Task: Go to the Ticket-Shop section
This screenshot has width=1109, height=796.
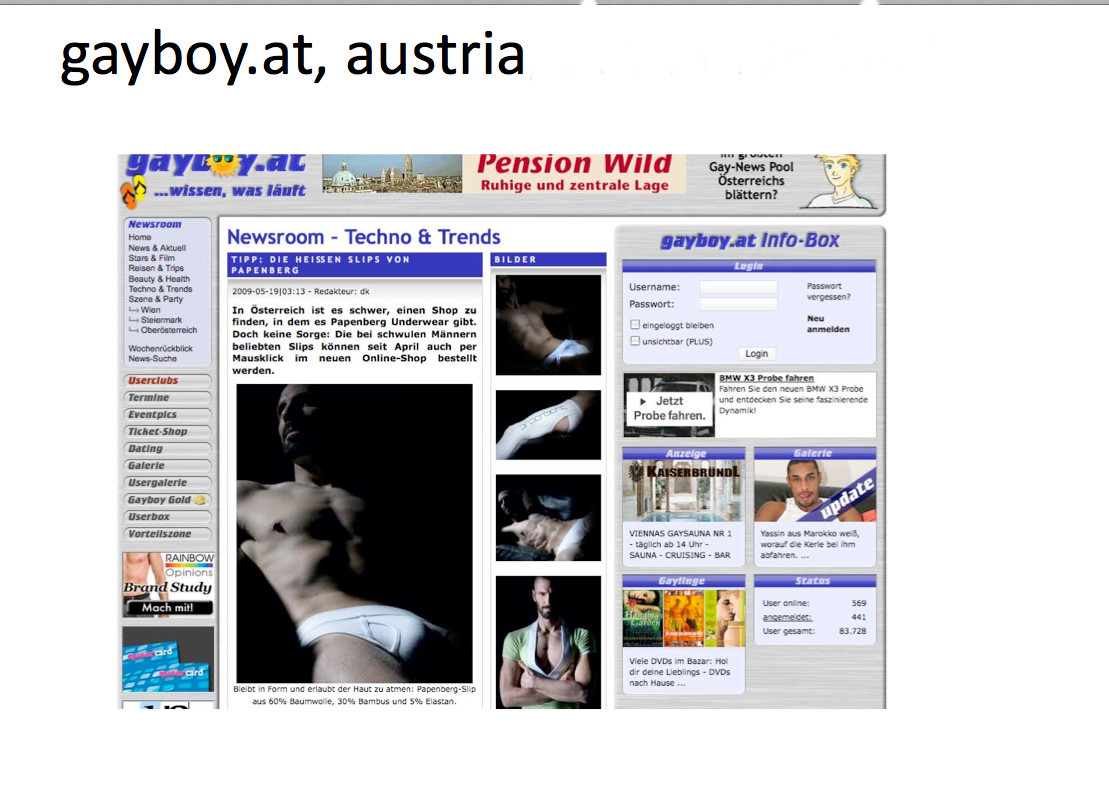Action: [157, 432]
